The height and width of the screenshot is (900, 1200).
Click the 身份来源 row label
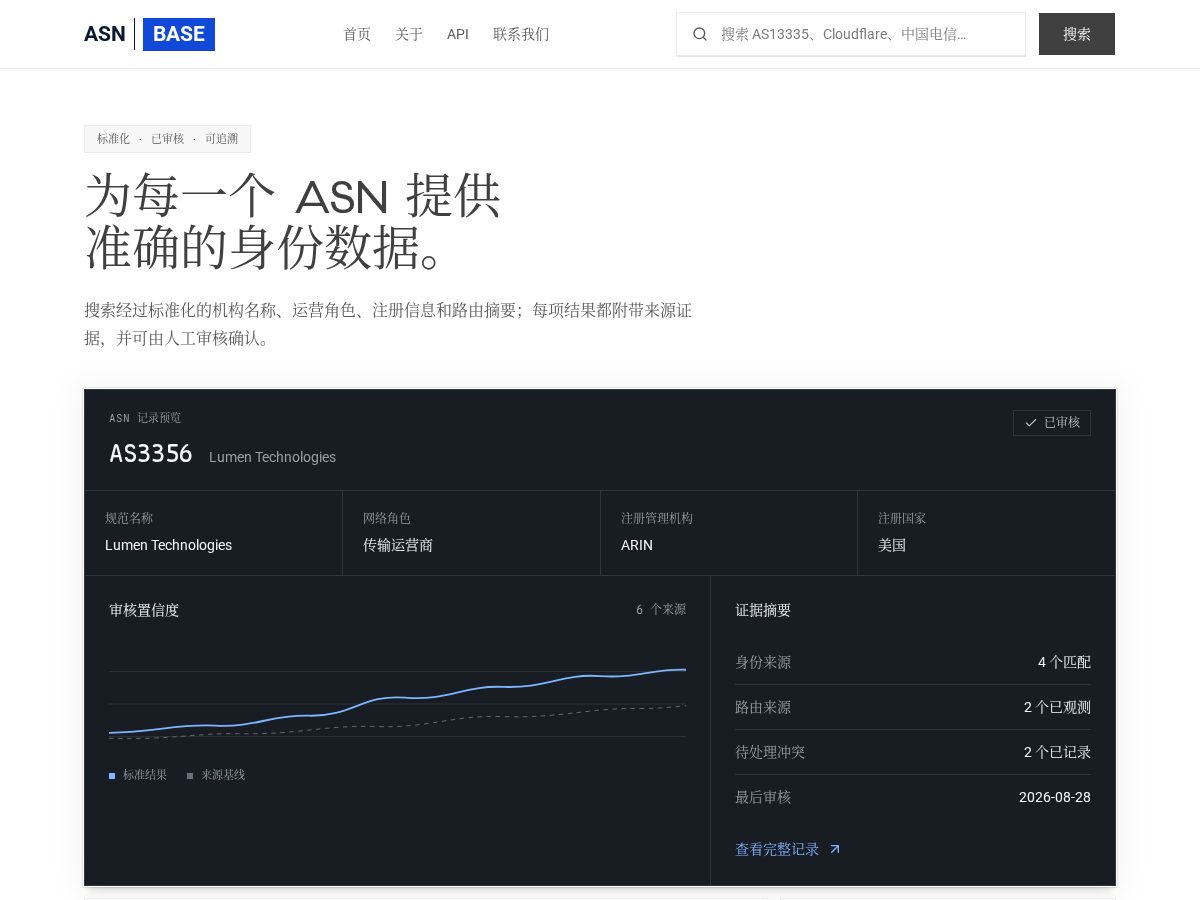tap(763, 662)
